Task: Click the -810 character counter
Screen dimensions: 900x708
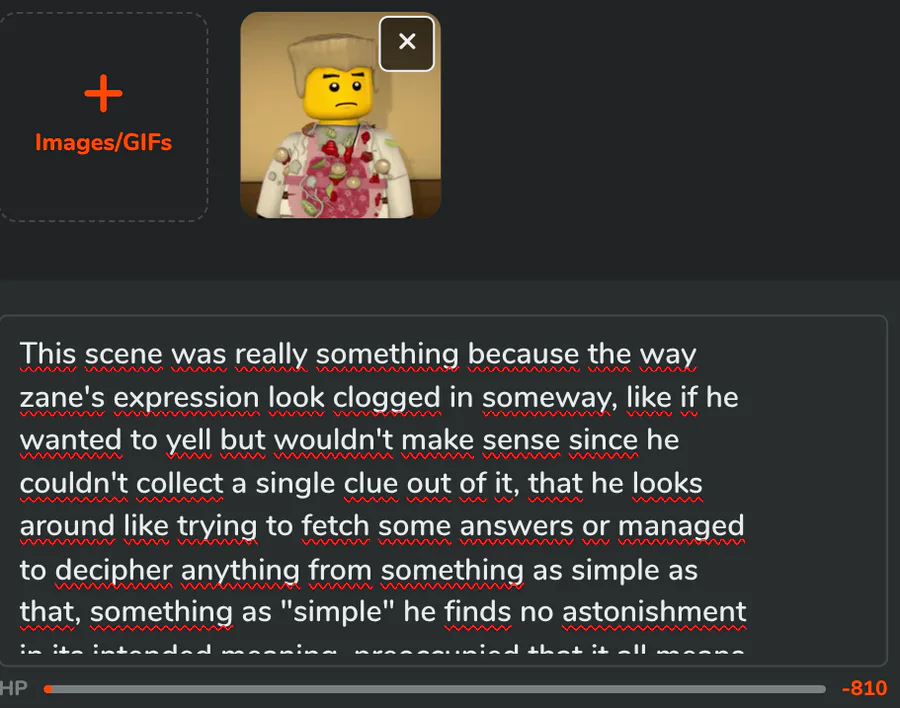Action: (864, 689)
